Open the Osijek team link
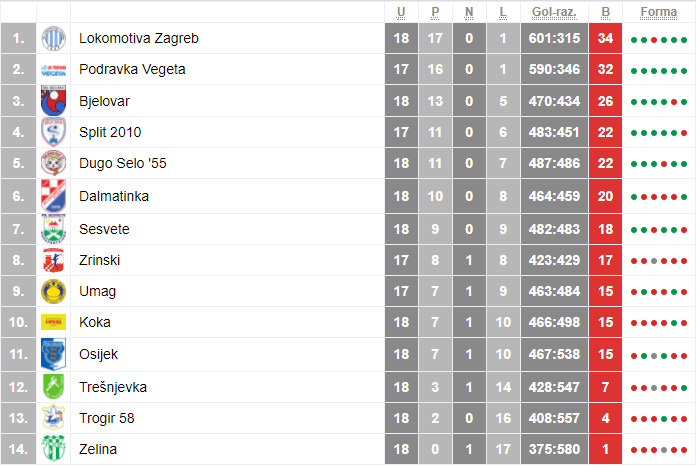Viewport: 698px width, 467px height. tap(98, 354)
